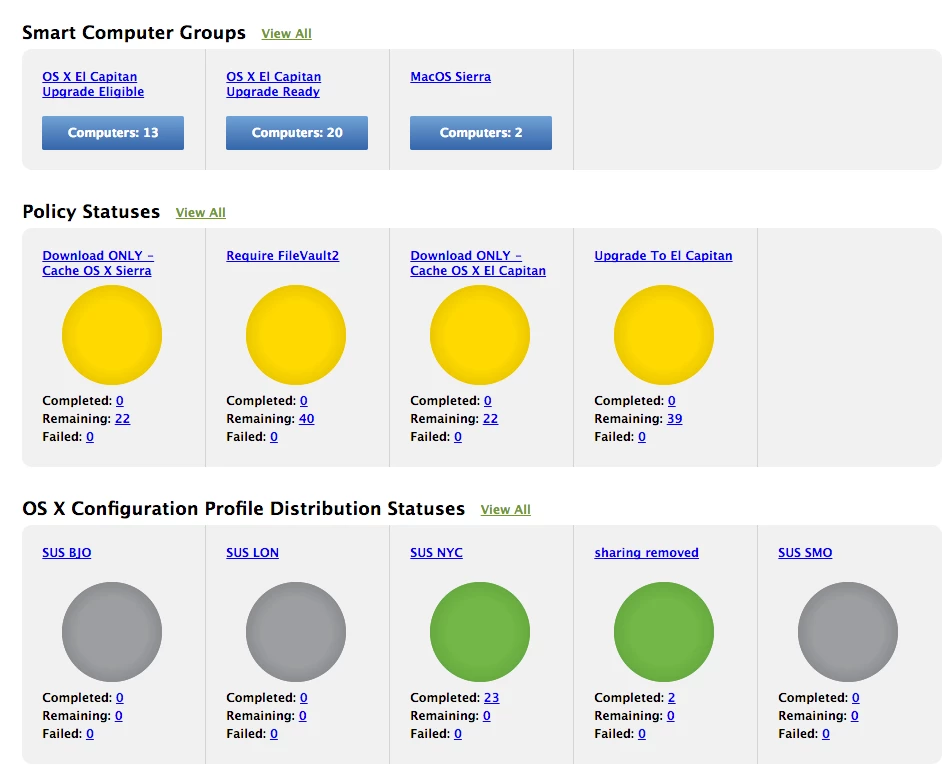The width and height of the screenshot is (942, 767).
Task: Click the green status circle for sharing removed
Action: click(664, 632)
